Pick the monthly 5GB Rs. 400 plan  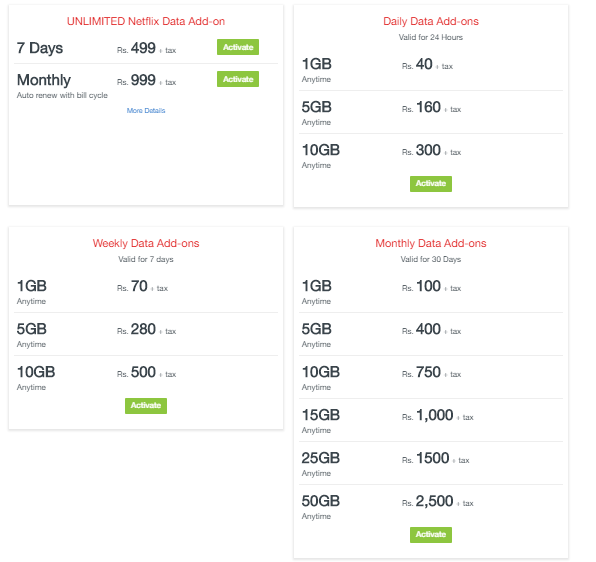pyautogui.click(x=431, y=334)
